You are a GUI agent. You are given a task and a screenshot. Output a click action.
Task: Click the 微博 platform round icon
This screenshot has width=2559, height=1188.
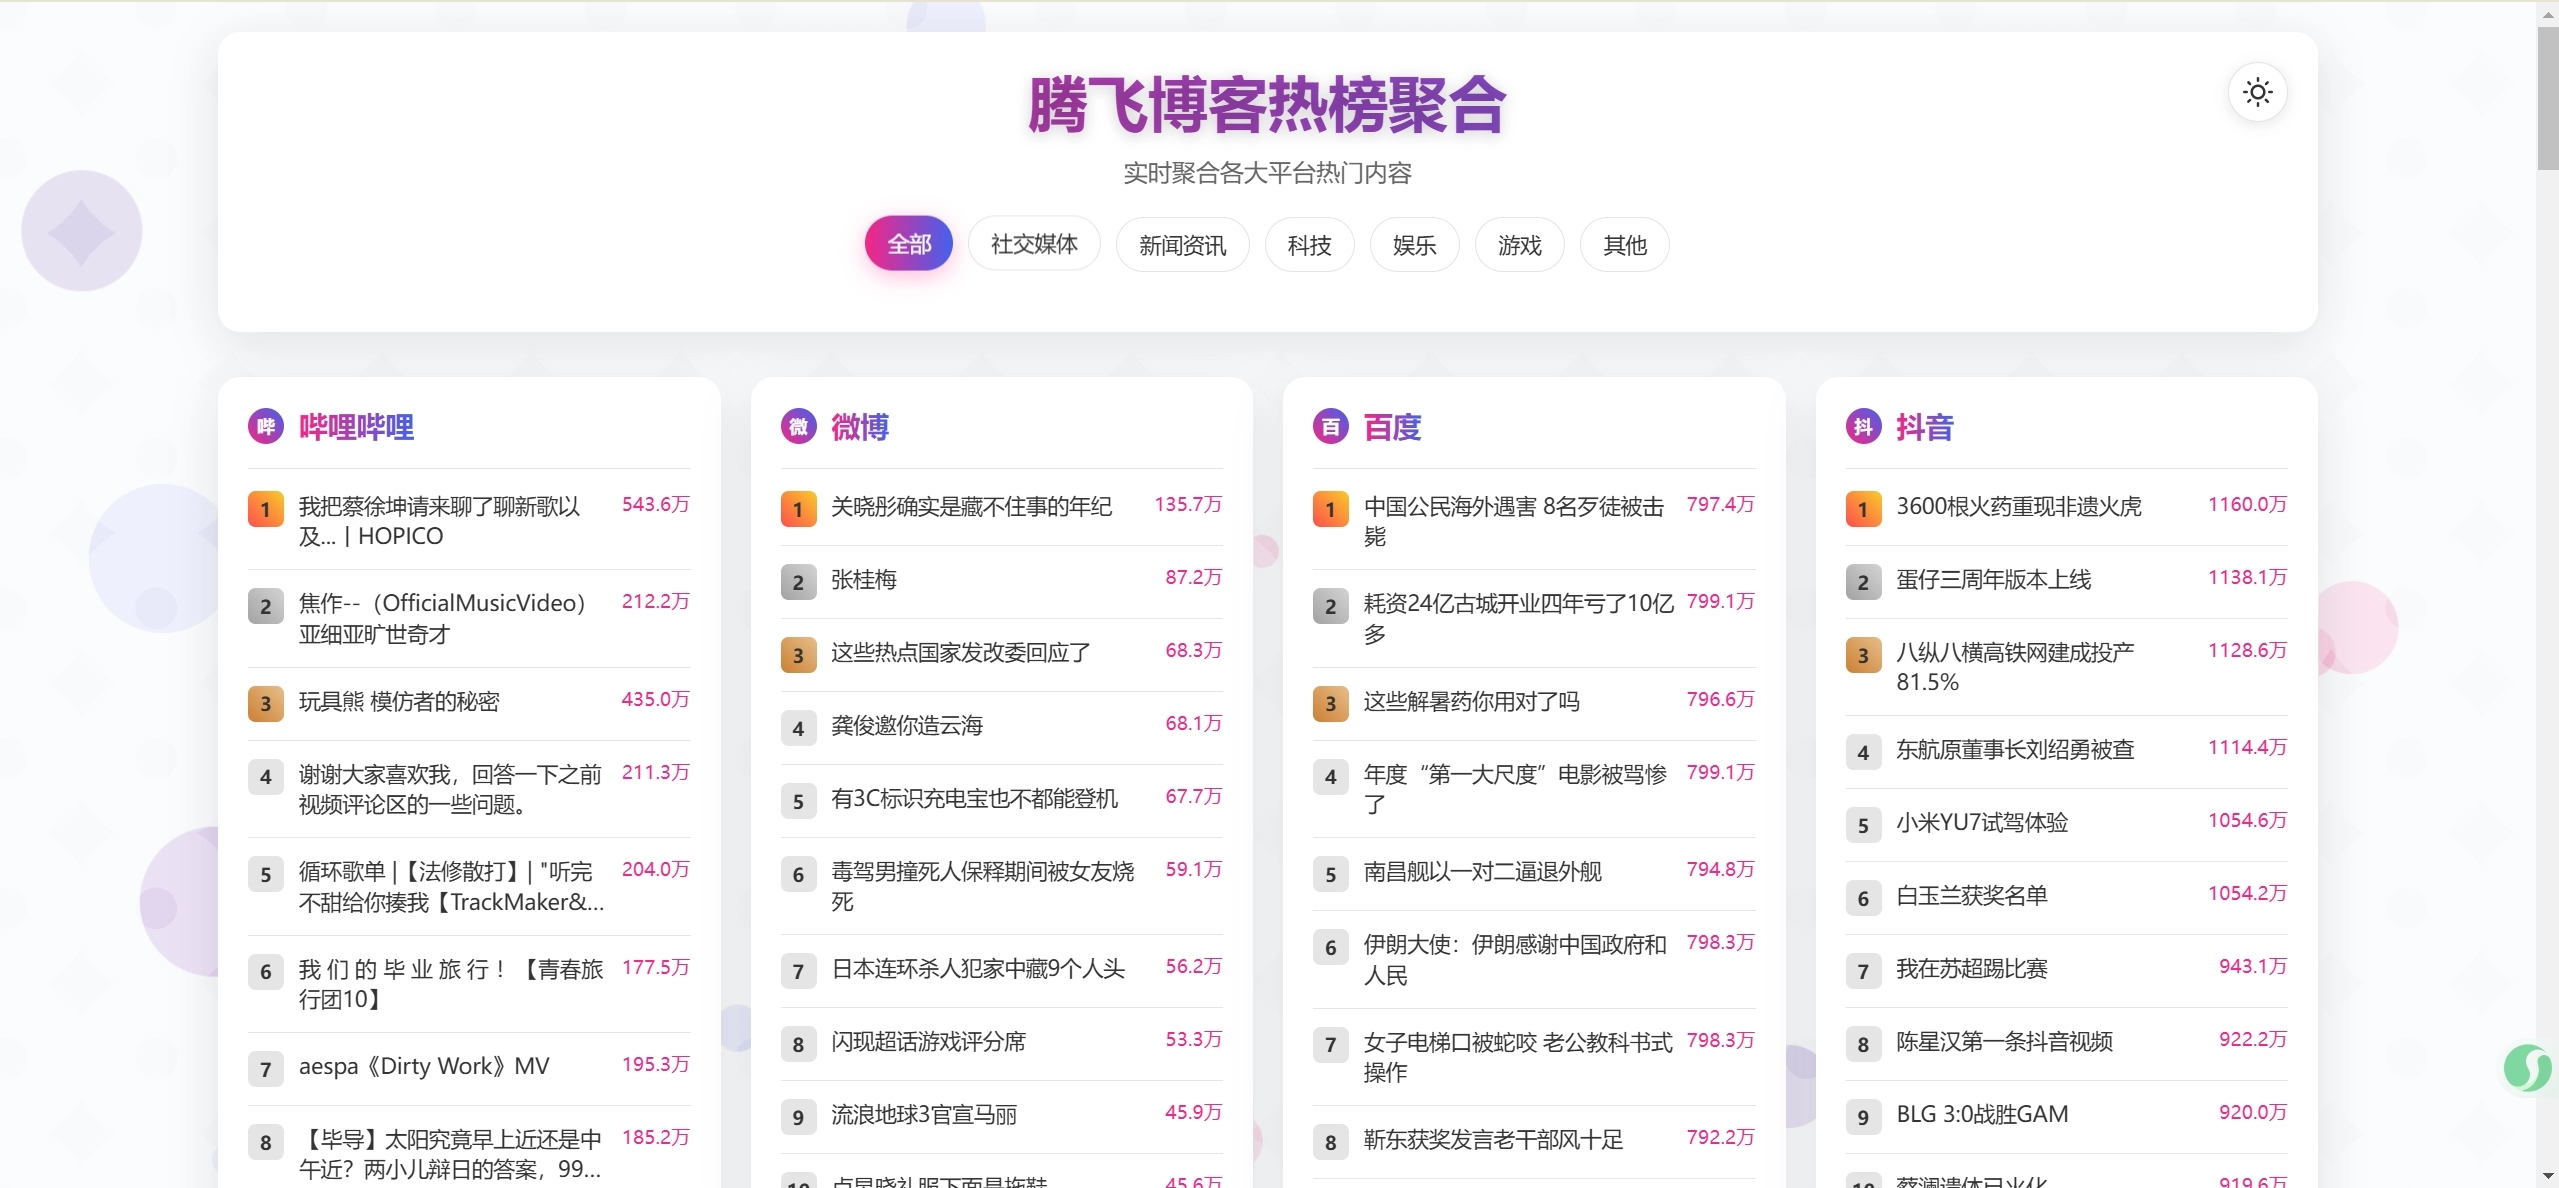click(x=798, y=427)
